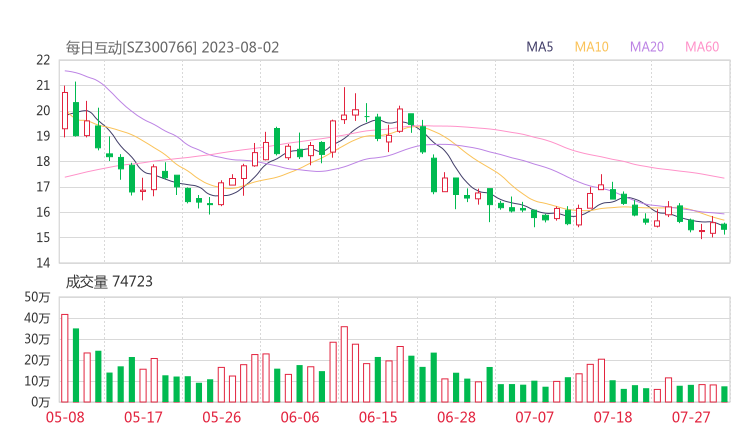Click the volume axis label 40万
This screenshot has width=740, height=440.
click(x=37, y=318)
